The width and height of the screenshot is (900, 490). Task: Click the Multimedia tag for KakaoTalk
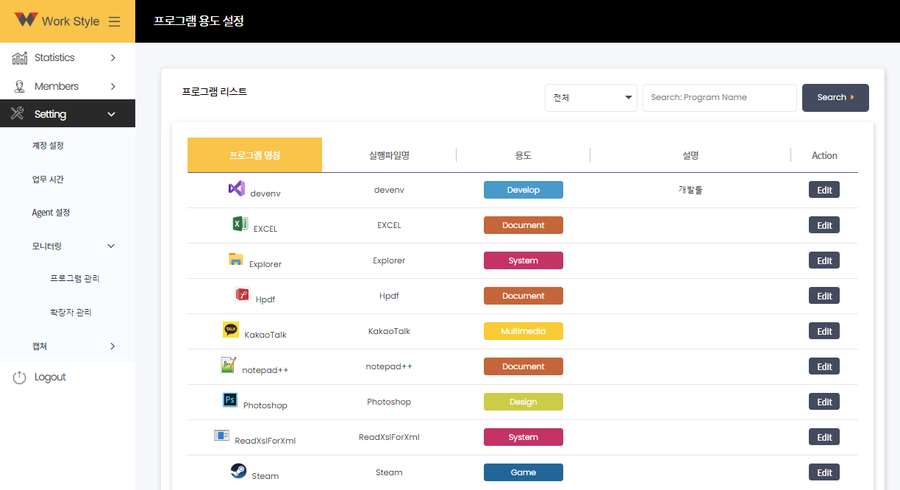[x=523, y=331]
